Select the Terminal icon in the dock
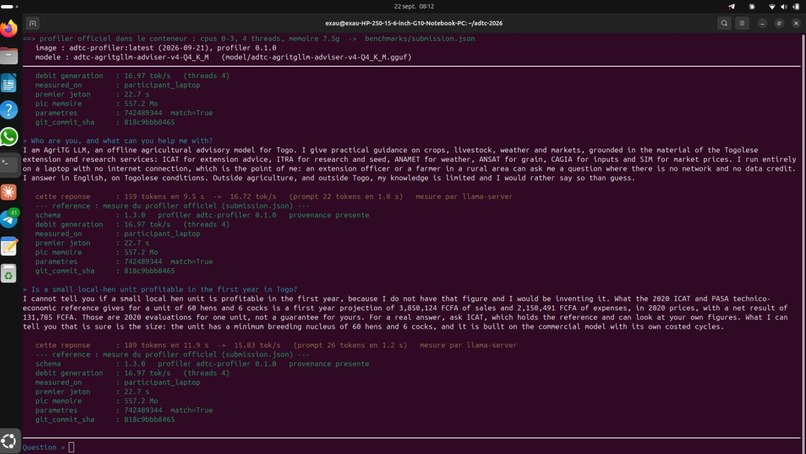This screenshot has width=806, height=454. (9, 165)
